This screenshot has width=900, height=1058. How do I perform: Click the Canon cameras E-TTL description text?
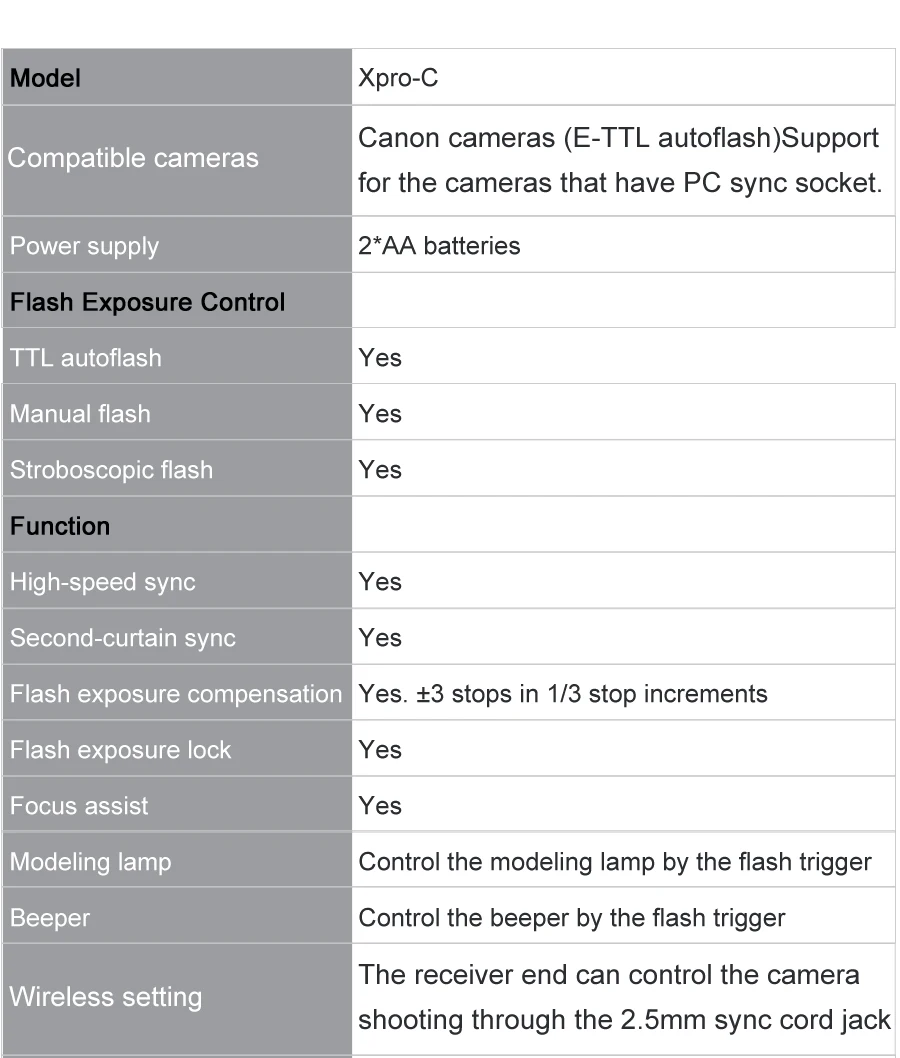click(619, 160)
